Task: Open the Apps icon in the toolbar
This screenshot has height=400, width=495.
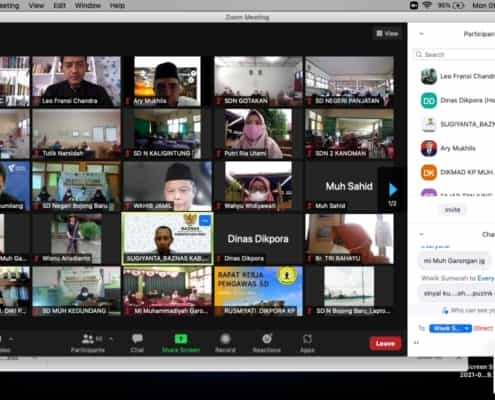Action: coord(307,339)
